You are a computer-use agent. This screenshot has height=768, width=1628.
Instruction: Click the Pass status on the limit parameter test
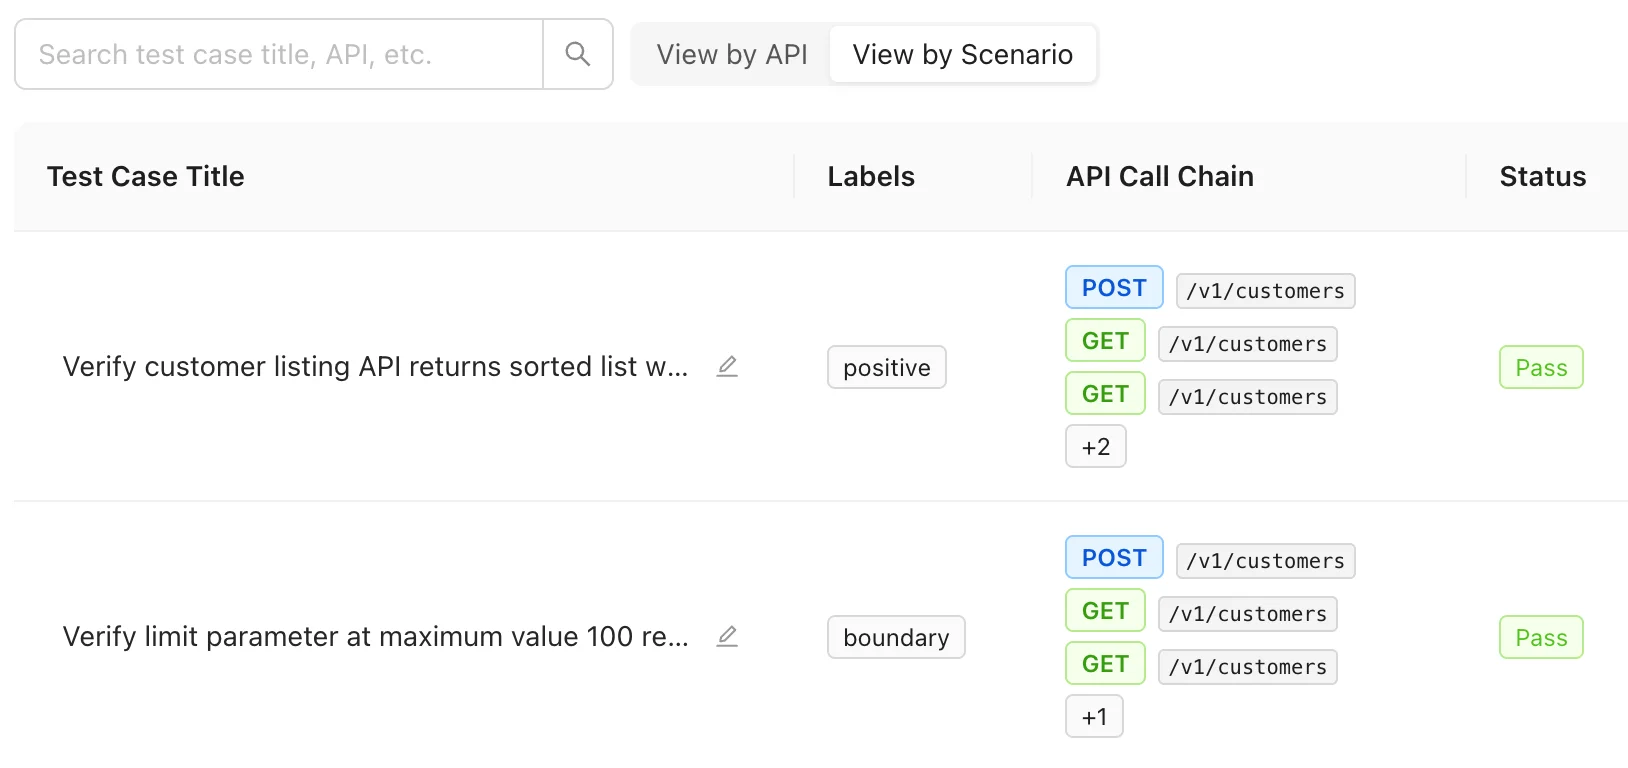click(x=1541, y=637)
